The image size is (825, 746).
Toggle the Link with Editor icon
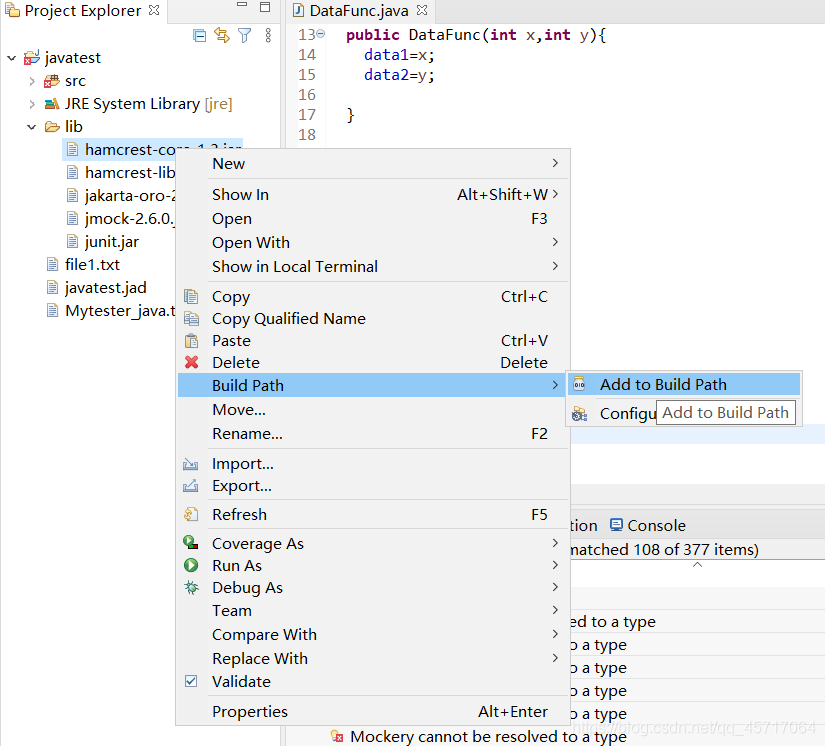[x=222, y=35]
